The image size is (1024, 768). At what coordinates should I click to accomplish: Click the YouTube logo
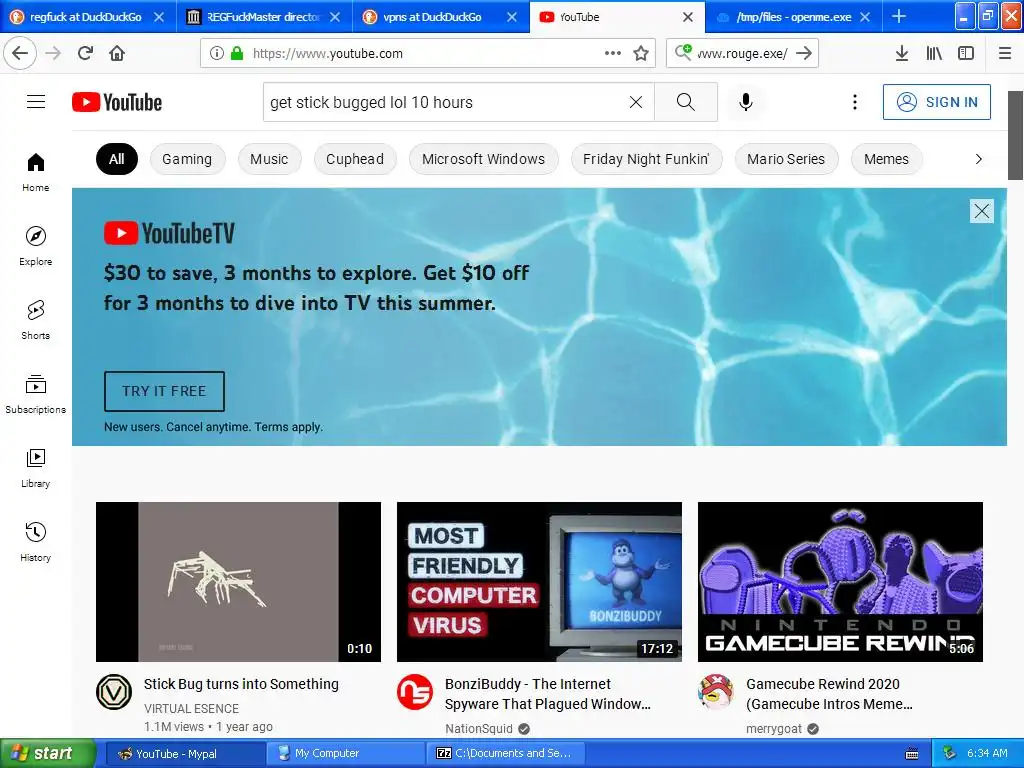tap(117, 102)
